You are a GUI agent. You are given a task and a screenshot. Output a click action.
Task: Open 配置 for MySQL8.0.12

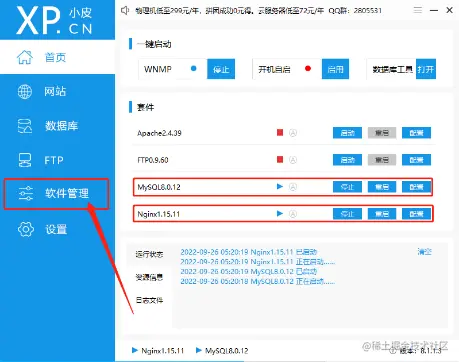pos(416,187)
